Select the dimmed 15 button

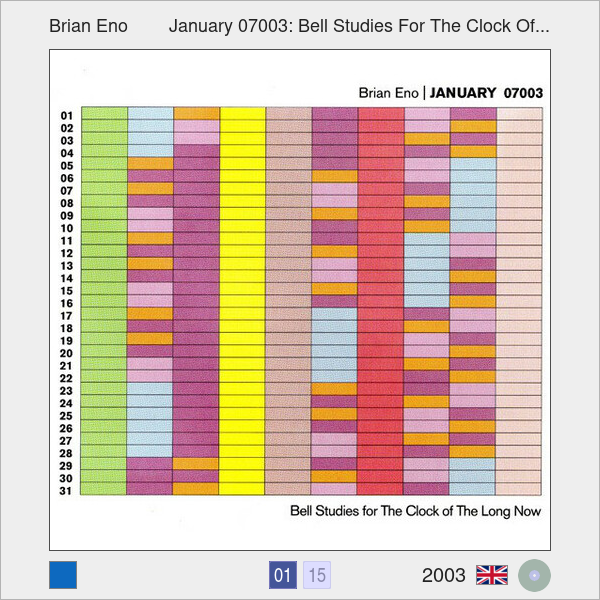coord(317,575)
